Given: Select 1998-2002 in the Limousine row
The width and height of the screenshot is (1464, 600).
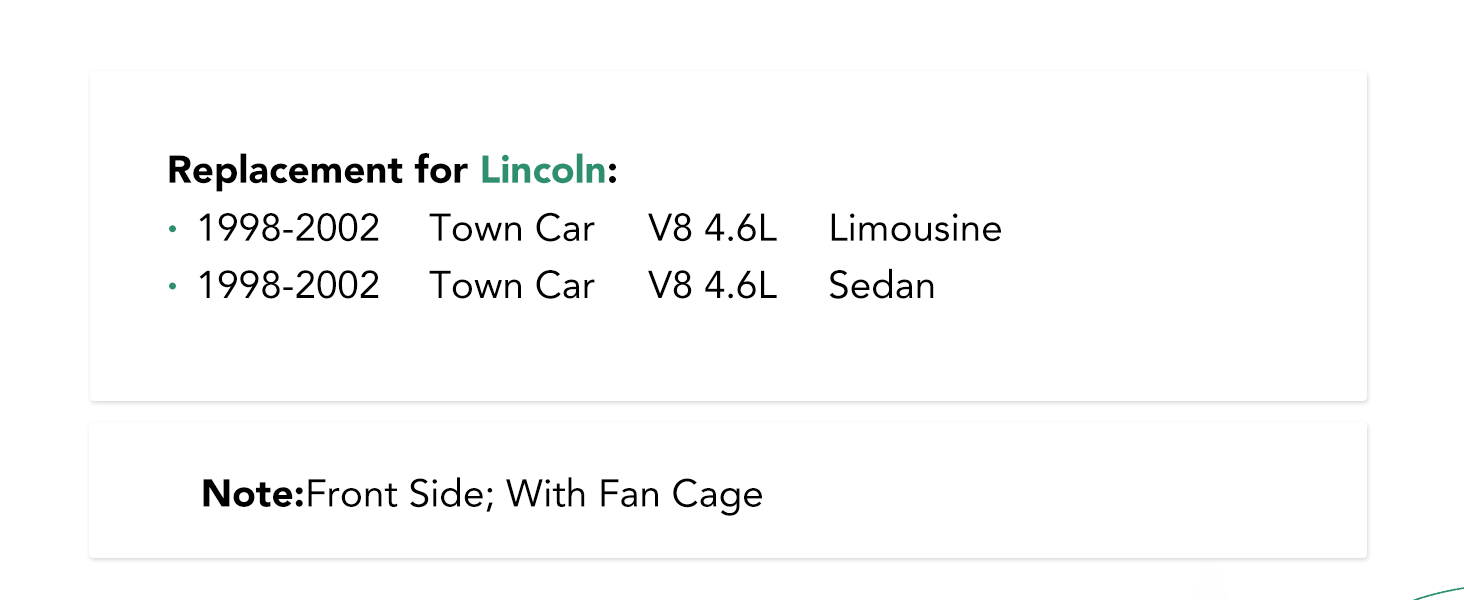Looking at the screenshot, I should [288, 229].
